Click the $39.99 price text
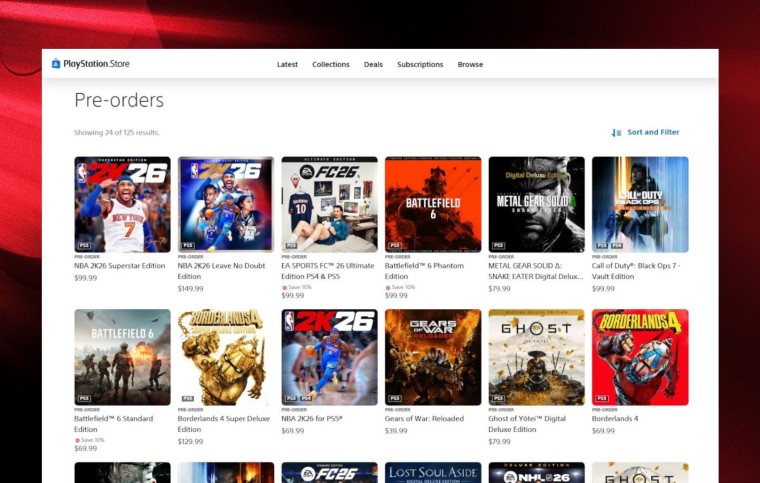Image resolution: width=760 pixels, height=483 pixels. [x=396, y=431]
